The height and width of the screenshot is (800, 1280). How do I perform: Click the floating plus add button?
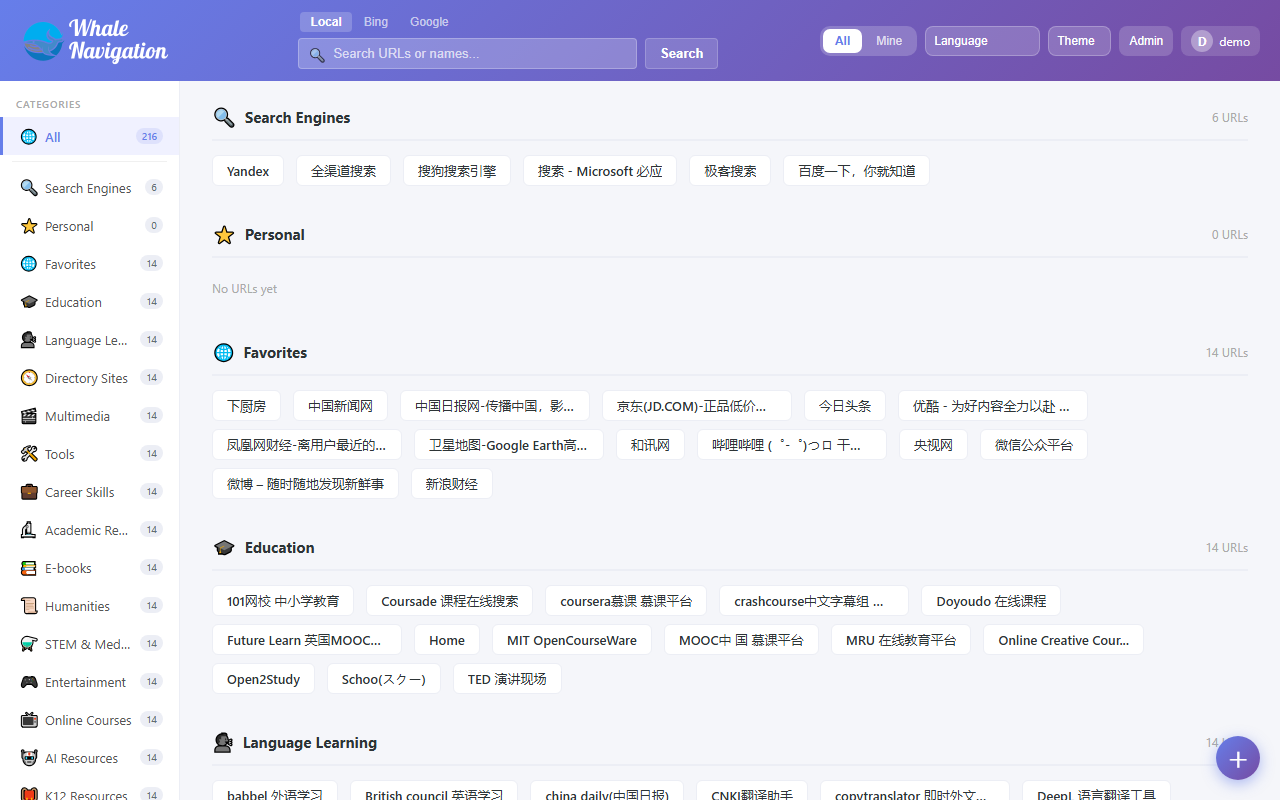pos(1238,758)
